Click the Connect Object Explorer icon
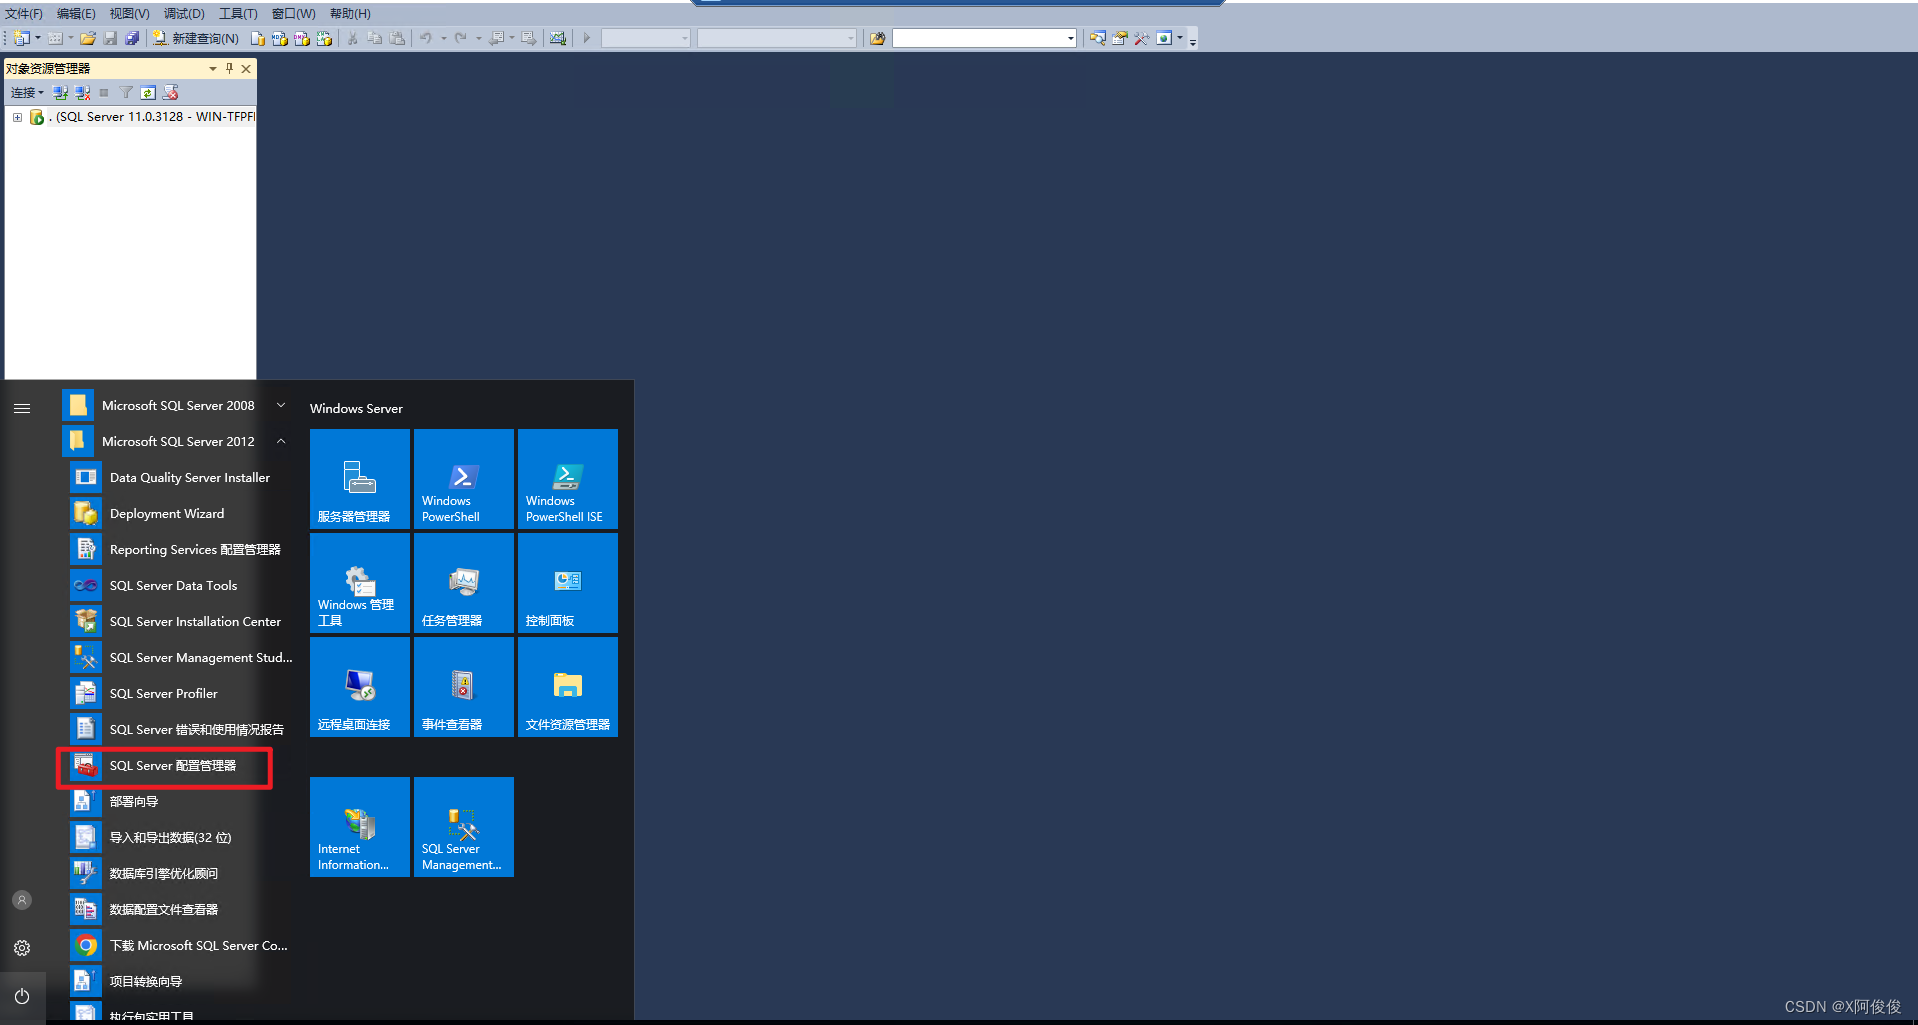The width and height of the screenshot is (1918, 1025). point(60,92)
